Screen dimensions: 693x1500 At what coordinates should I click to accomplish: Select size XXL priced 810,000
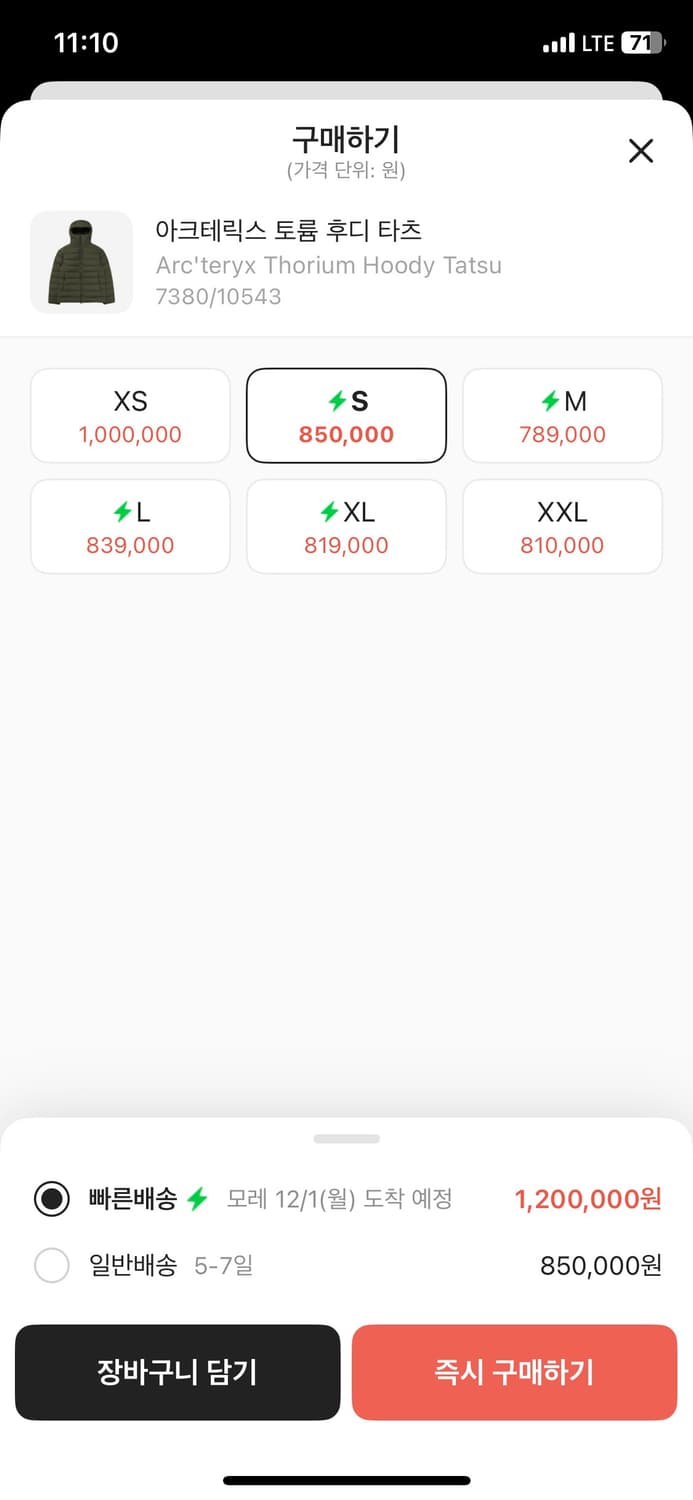[x=562, y=526]
